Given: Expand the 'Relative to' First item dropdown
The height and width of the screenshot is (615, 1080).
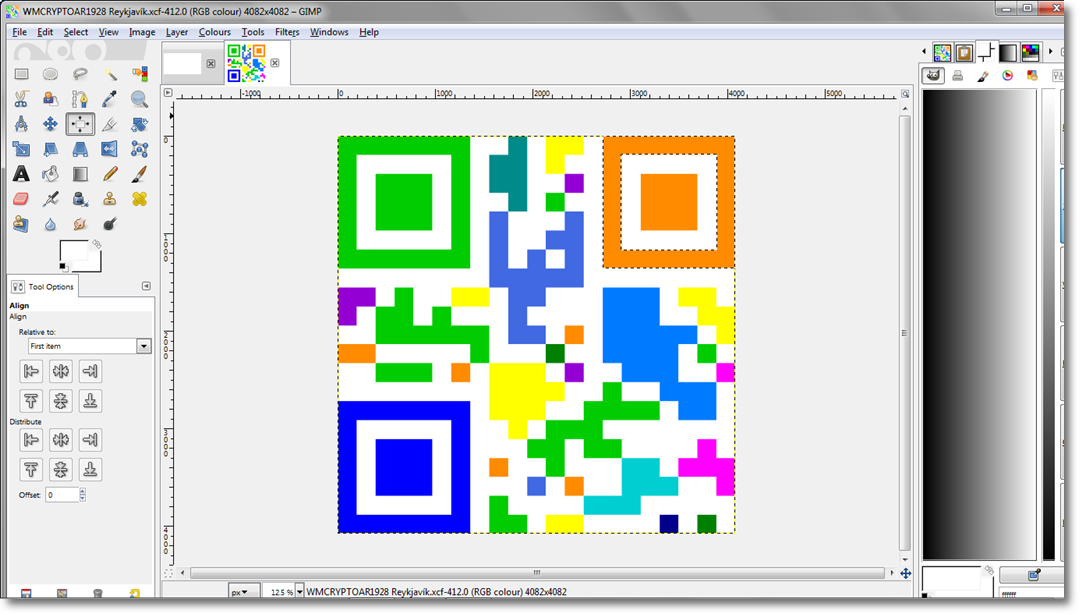Looking at the screenshot, I should pyautogui.click(x=90, y=346).
